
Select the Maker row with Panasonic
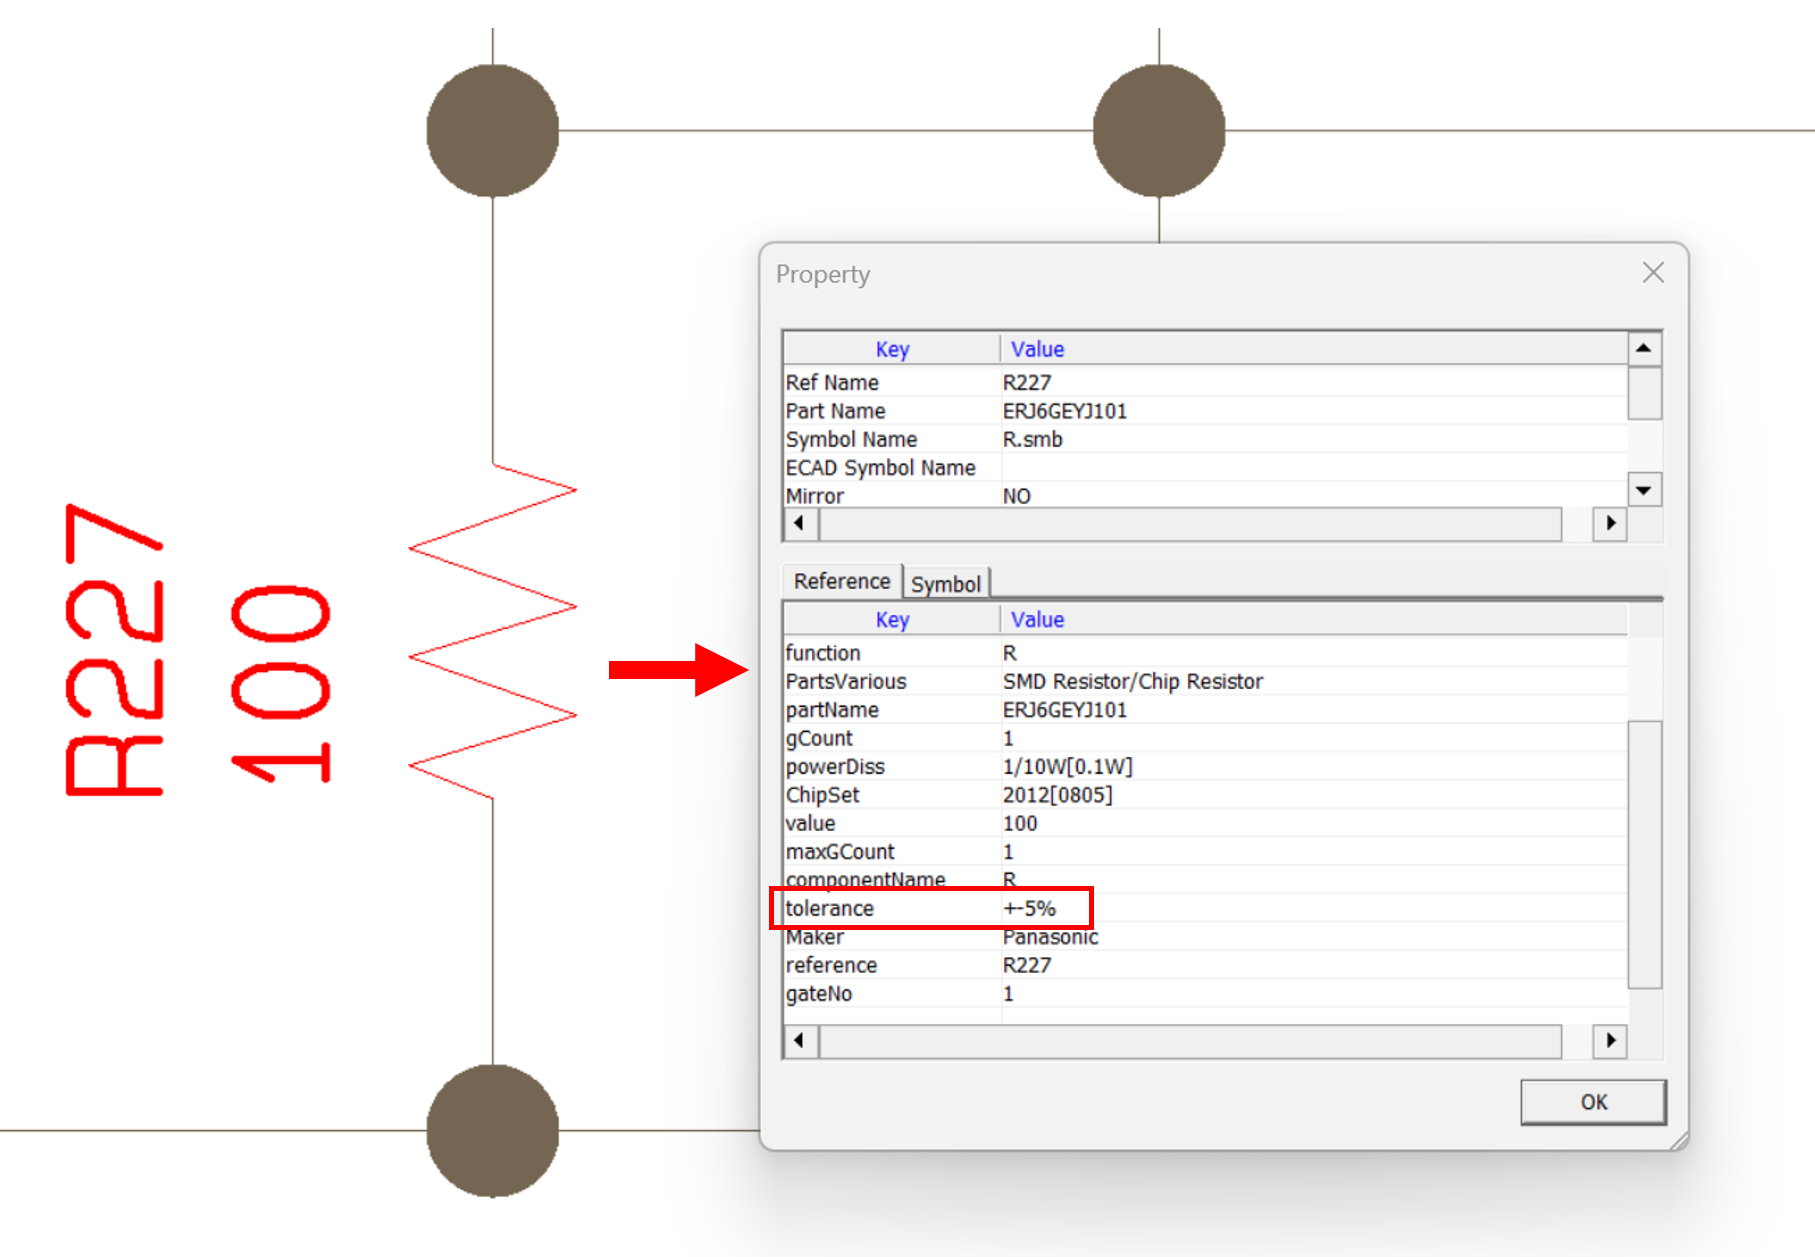1049,937
